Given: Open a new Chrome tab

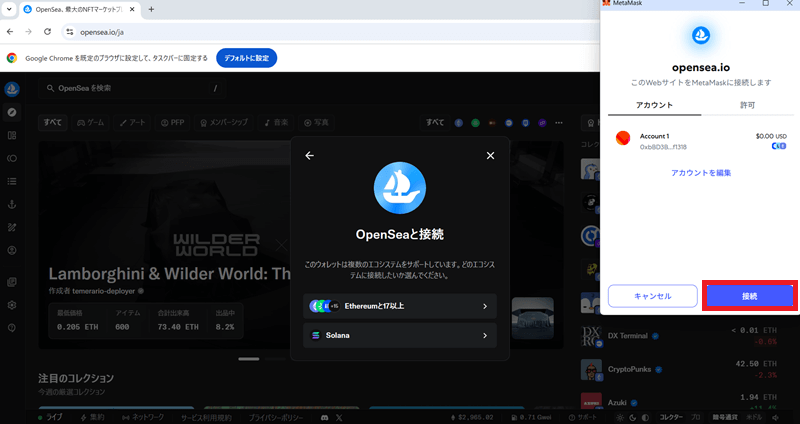Looking at the screenshot, I should [x=151, y=9].
